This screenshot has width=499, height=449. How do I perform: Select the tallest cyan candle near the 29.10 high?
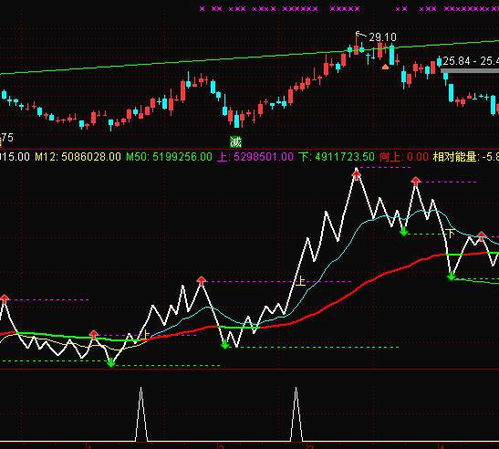[x=392, y=54]
